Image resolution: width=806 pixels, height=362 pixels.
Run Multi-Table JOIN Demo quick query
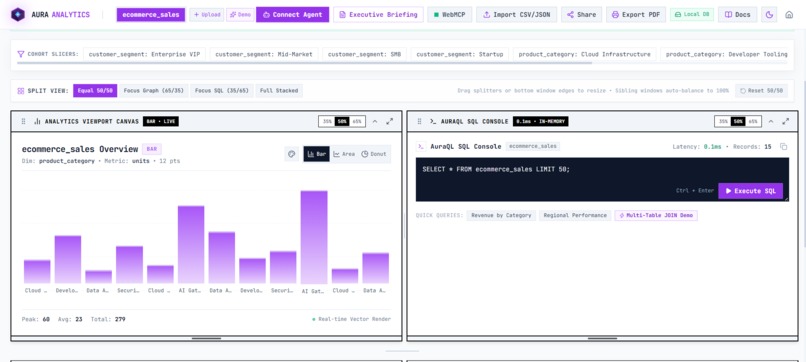[656, 215]
